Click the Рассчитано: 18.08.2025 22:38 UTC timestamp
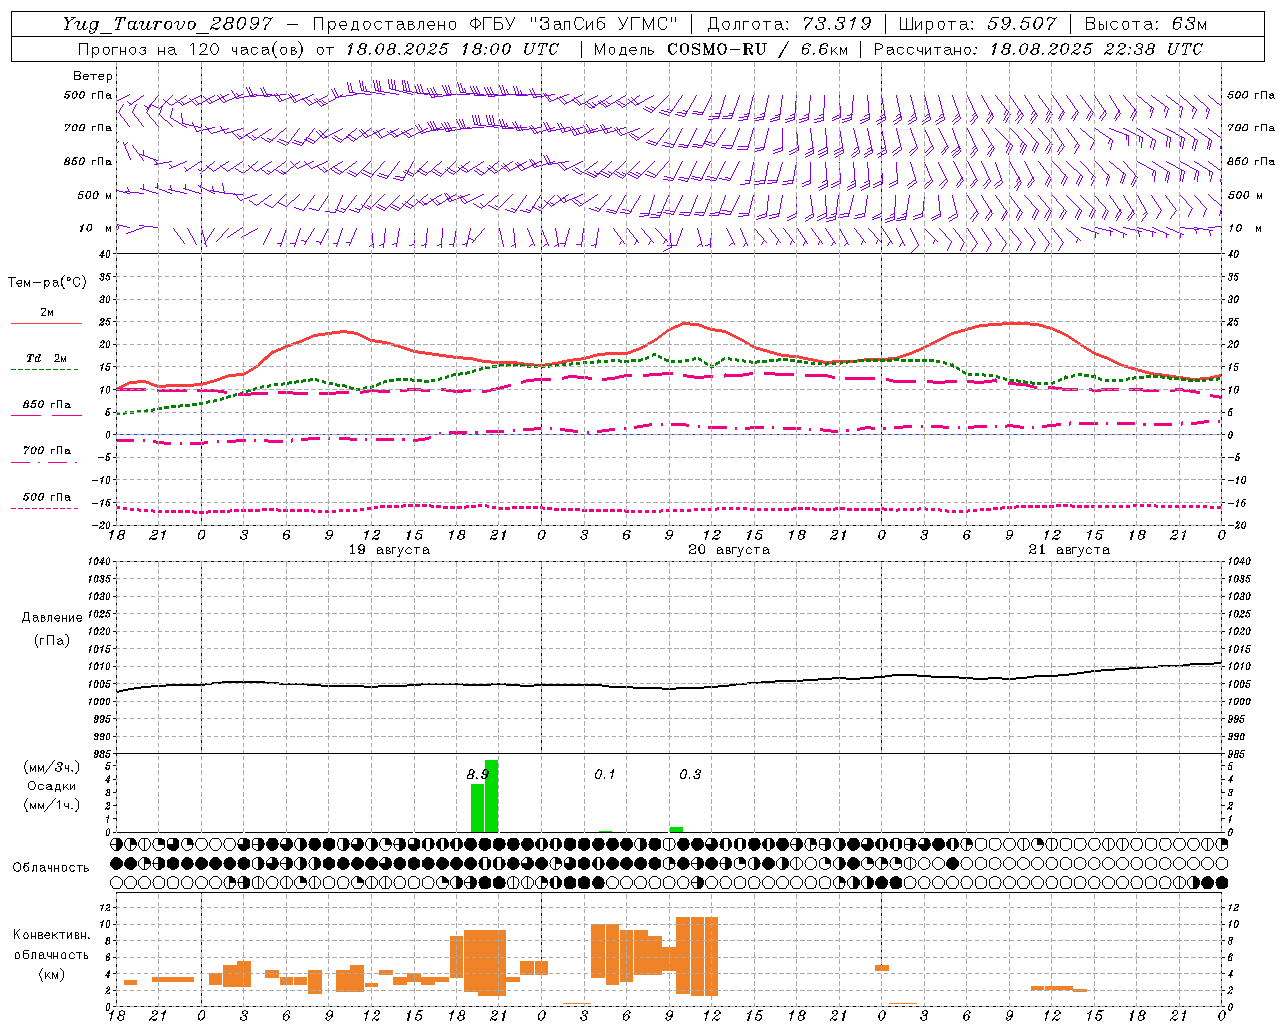The image size is (1280, 1024). click(1039, 49)
